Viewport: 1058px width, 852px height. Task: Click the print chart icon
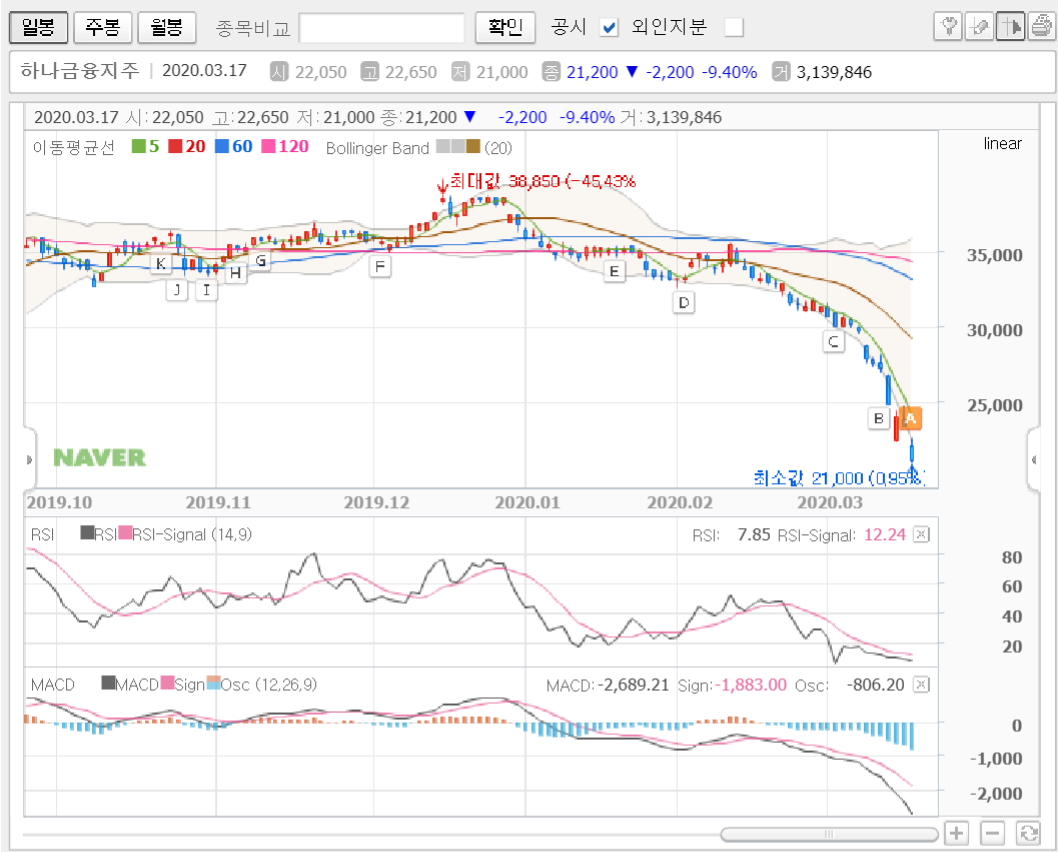pos(1041,27)
